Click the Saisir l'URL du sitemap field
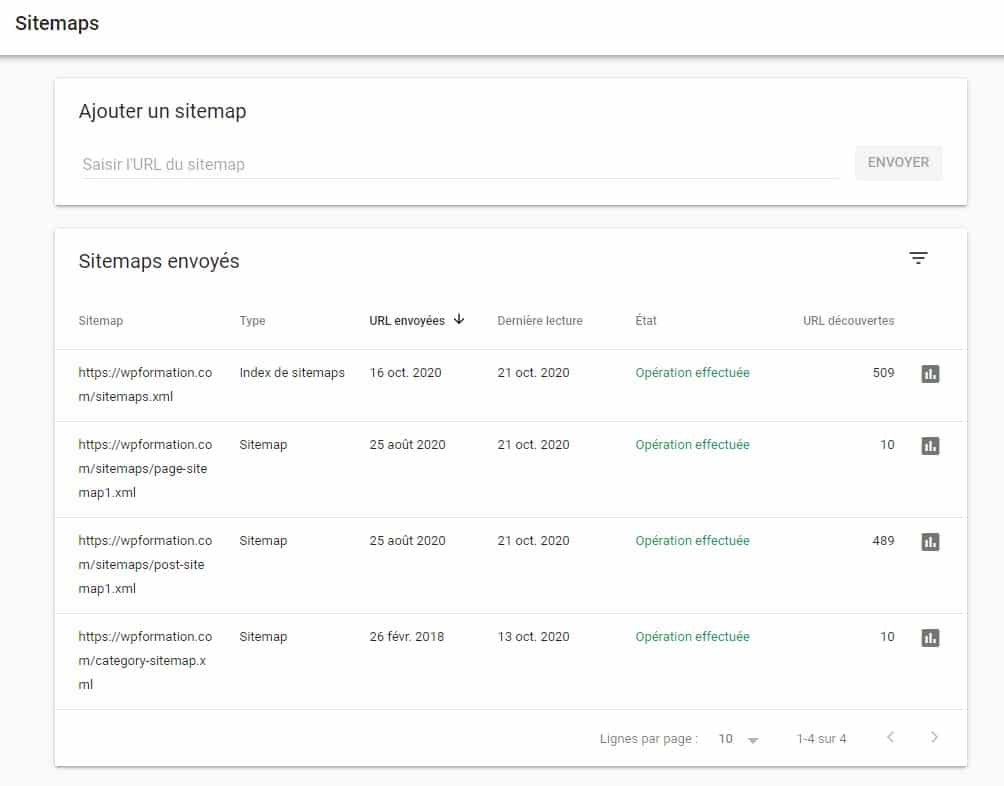 [x=400, y=164]
